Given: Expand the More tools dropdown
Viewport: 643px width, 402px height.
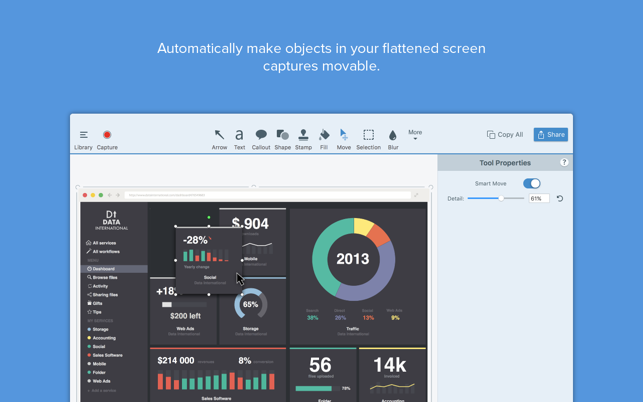Looking at the screenshot, I should coord(415,135).
